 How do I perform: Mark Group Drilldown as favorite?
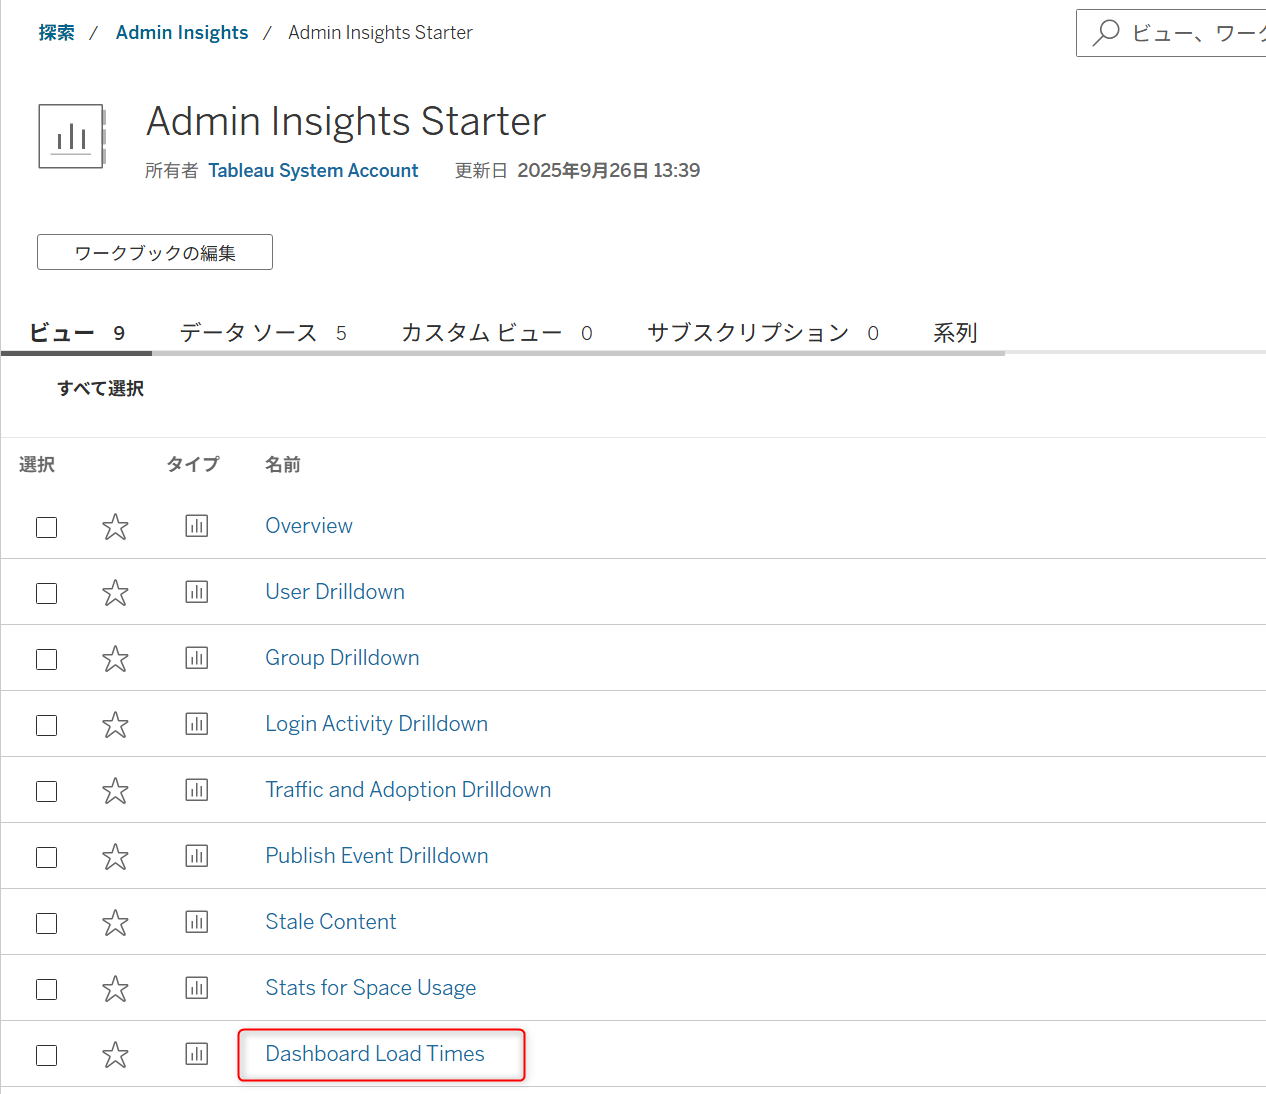(115, 658)
